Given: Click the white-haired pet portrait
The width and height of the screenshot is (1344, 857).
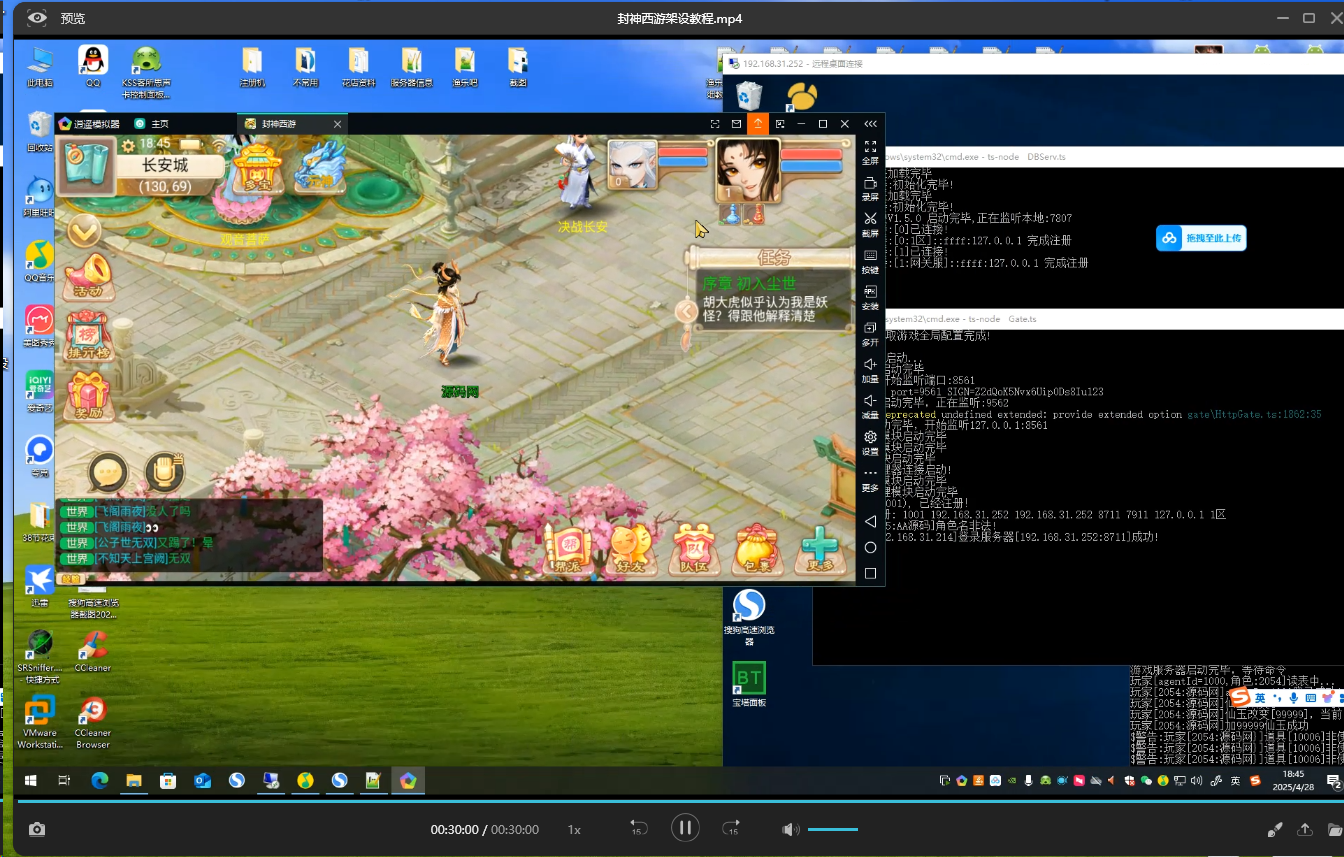Looking at the screenshot, I should [633, 164].
